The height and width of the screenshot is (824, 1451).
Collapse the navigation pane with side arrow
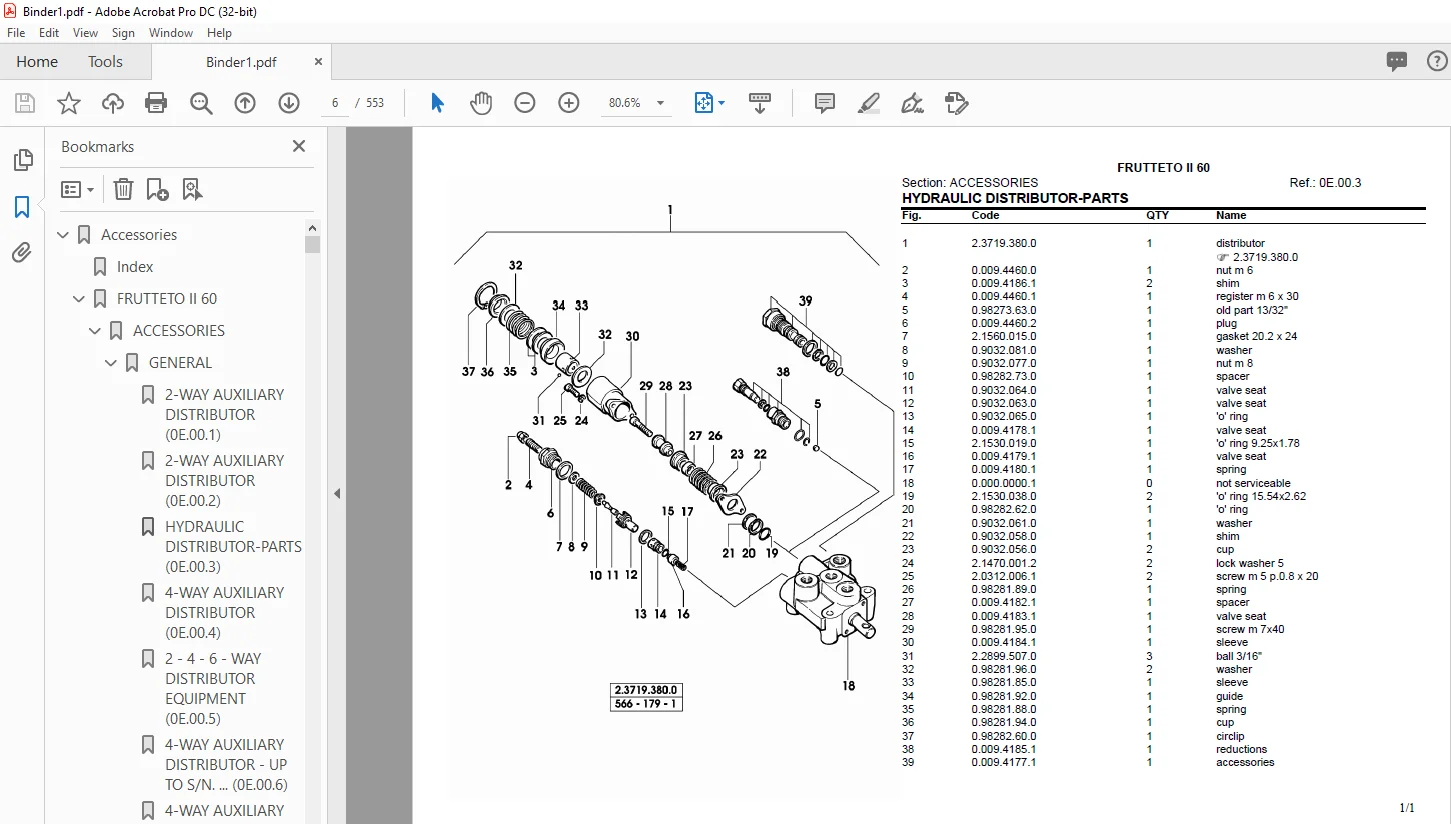click(337, 493)
